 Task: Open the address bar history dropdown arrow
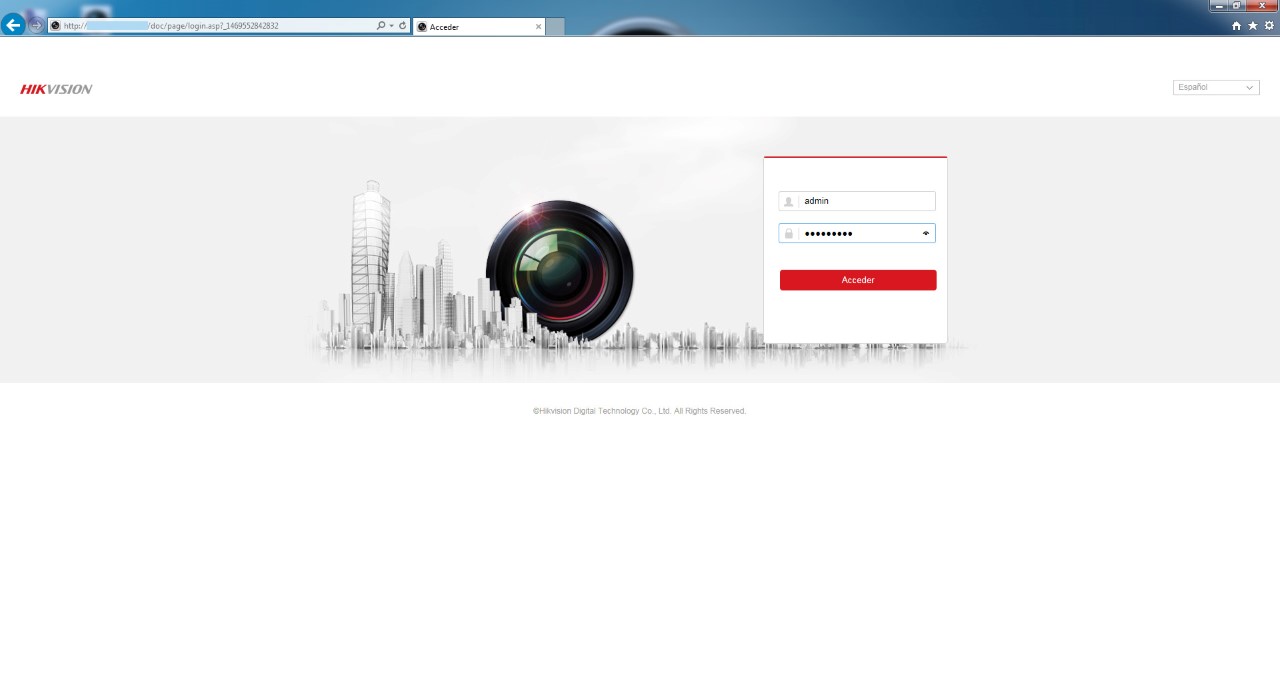tap(391, 26)
